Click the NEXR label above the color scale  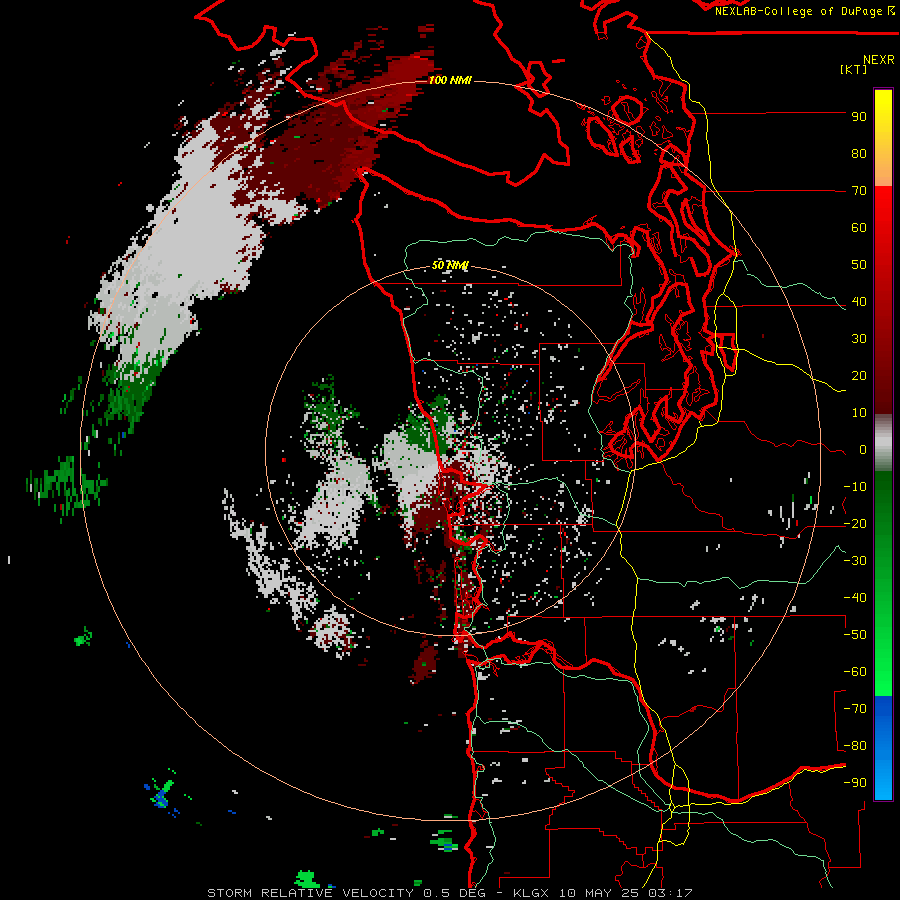pos(878,59)
